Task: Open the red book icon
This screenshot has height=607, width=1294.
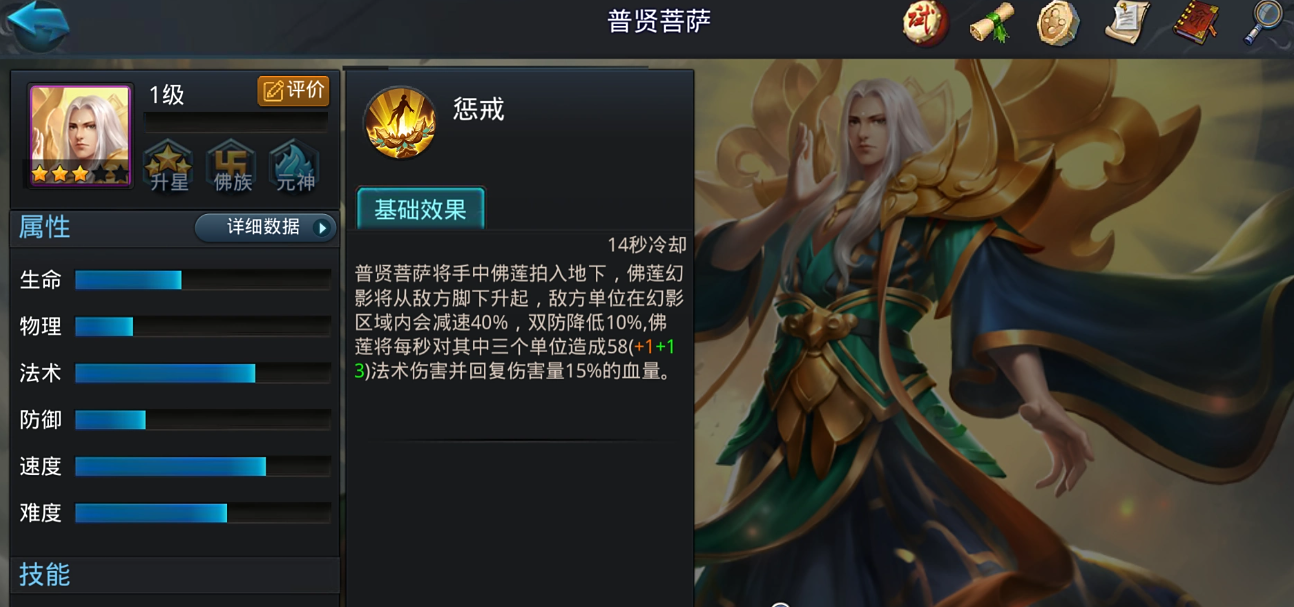Action: [1195, 23]
